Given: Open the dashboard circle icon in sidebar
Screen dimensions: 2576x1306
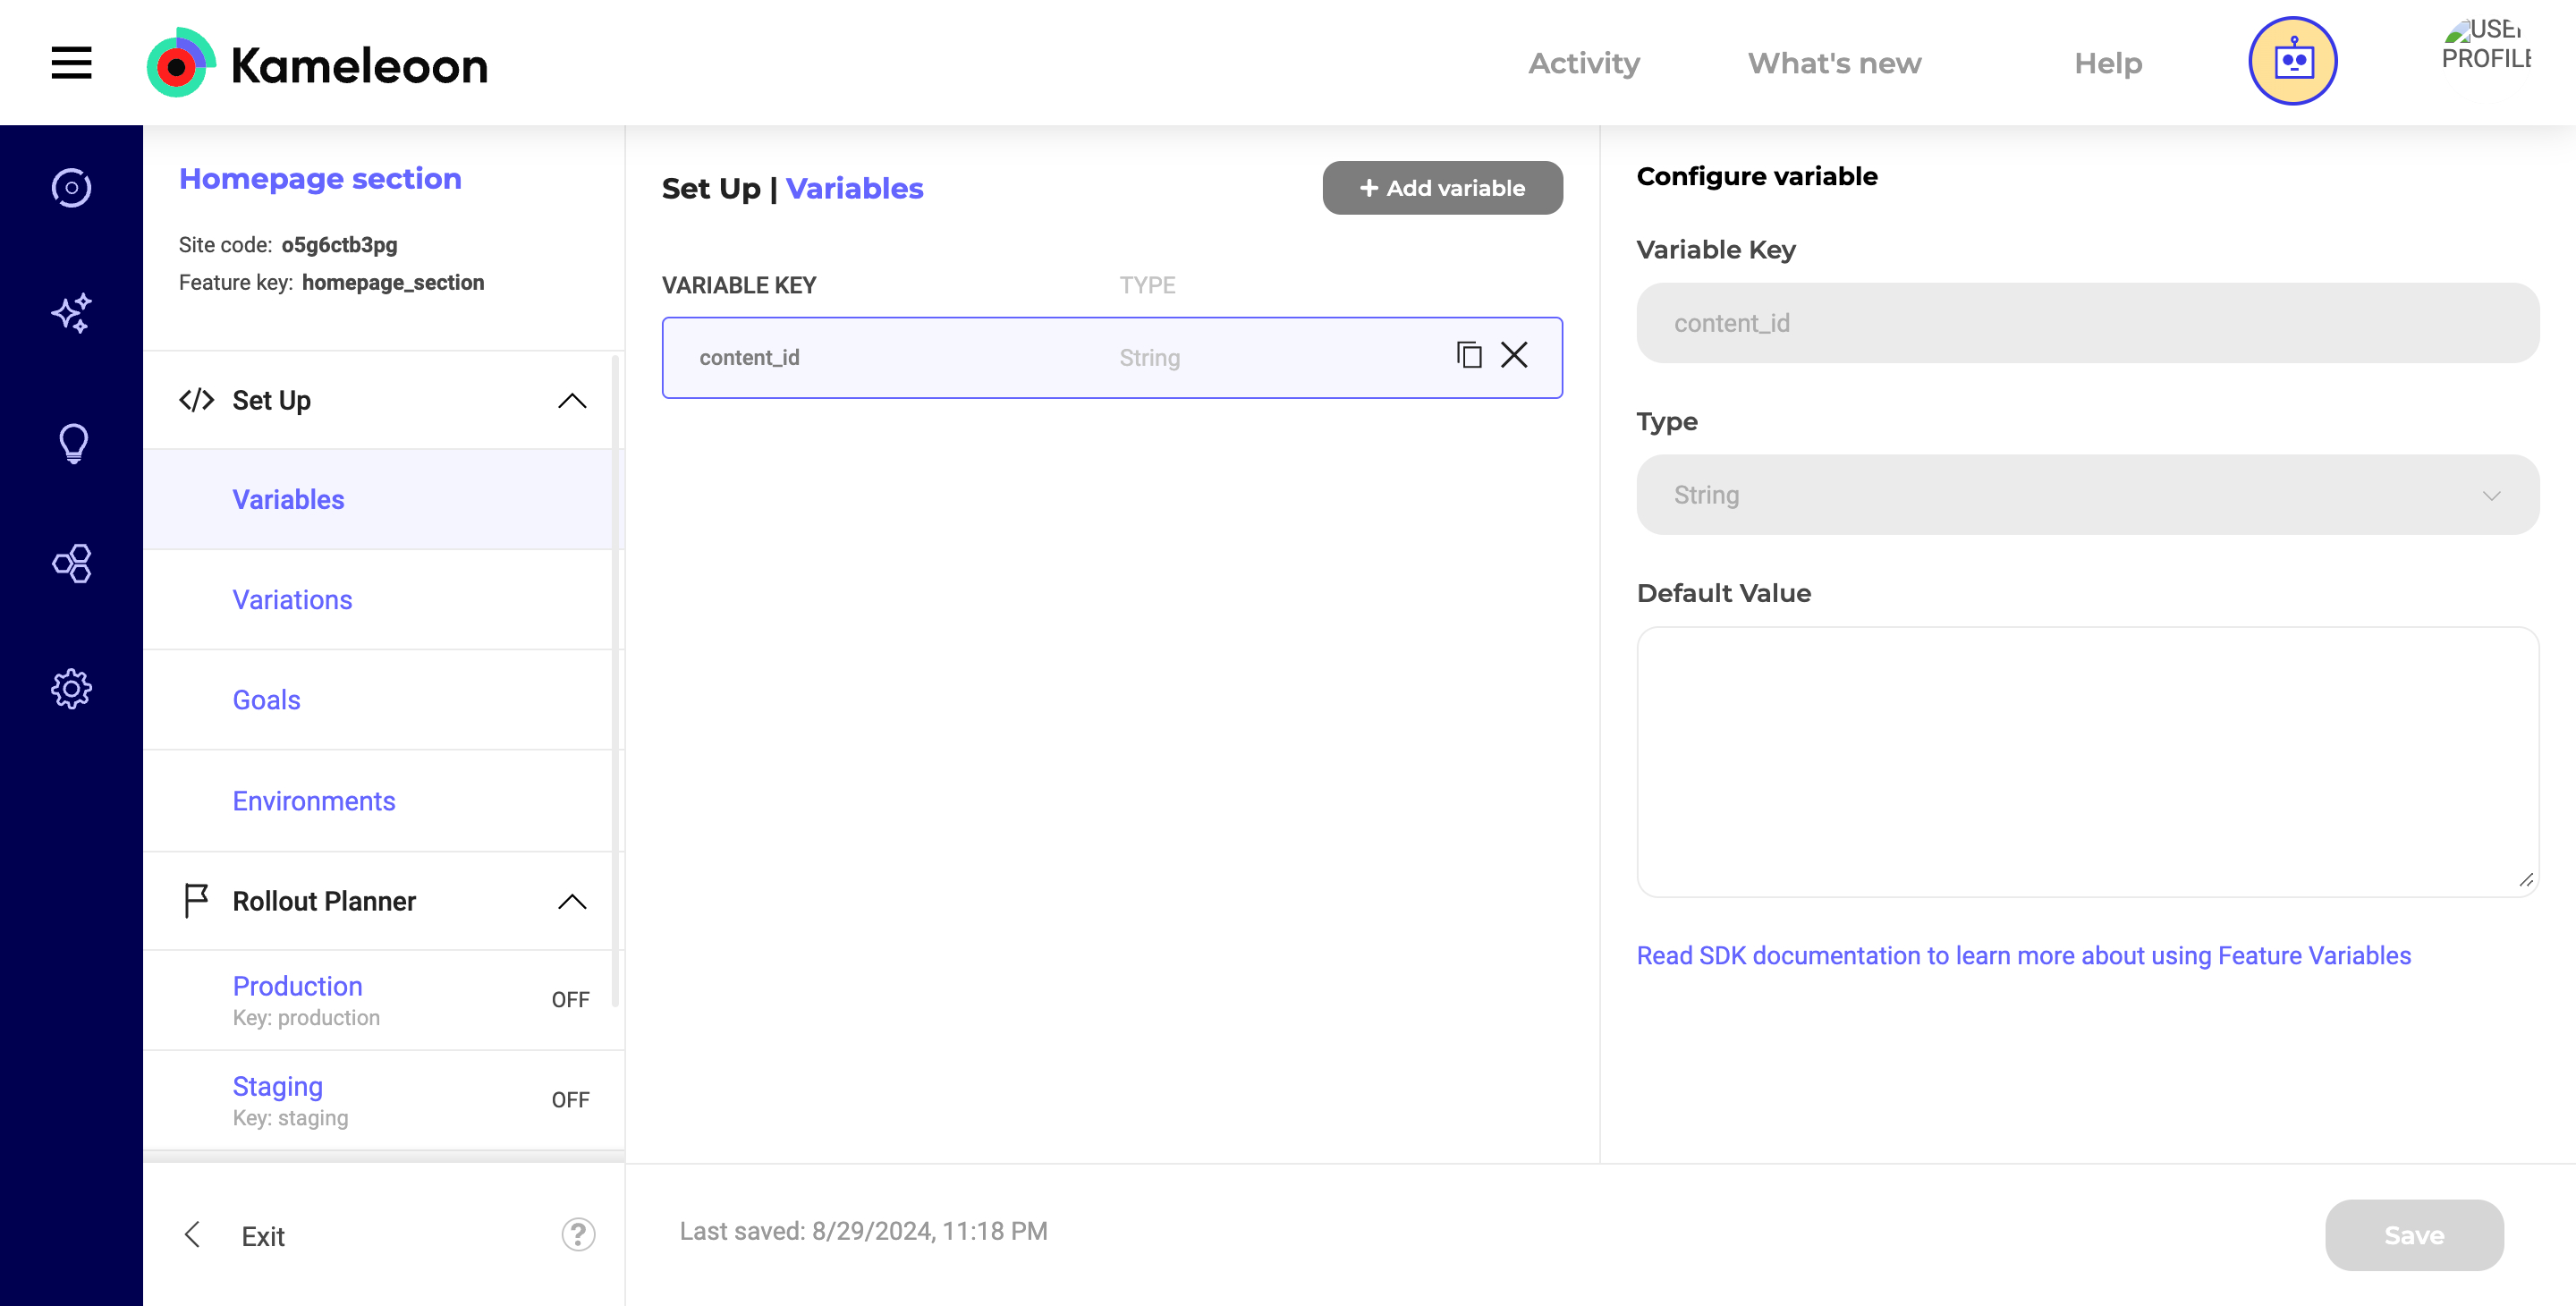Looking at the screenshot, I should click(x=71, y=188).
